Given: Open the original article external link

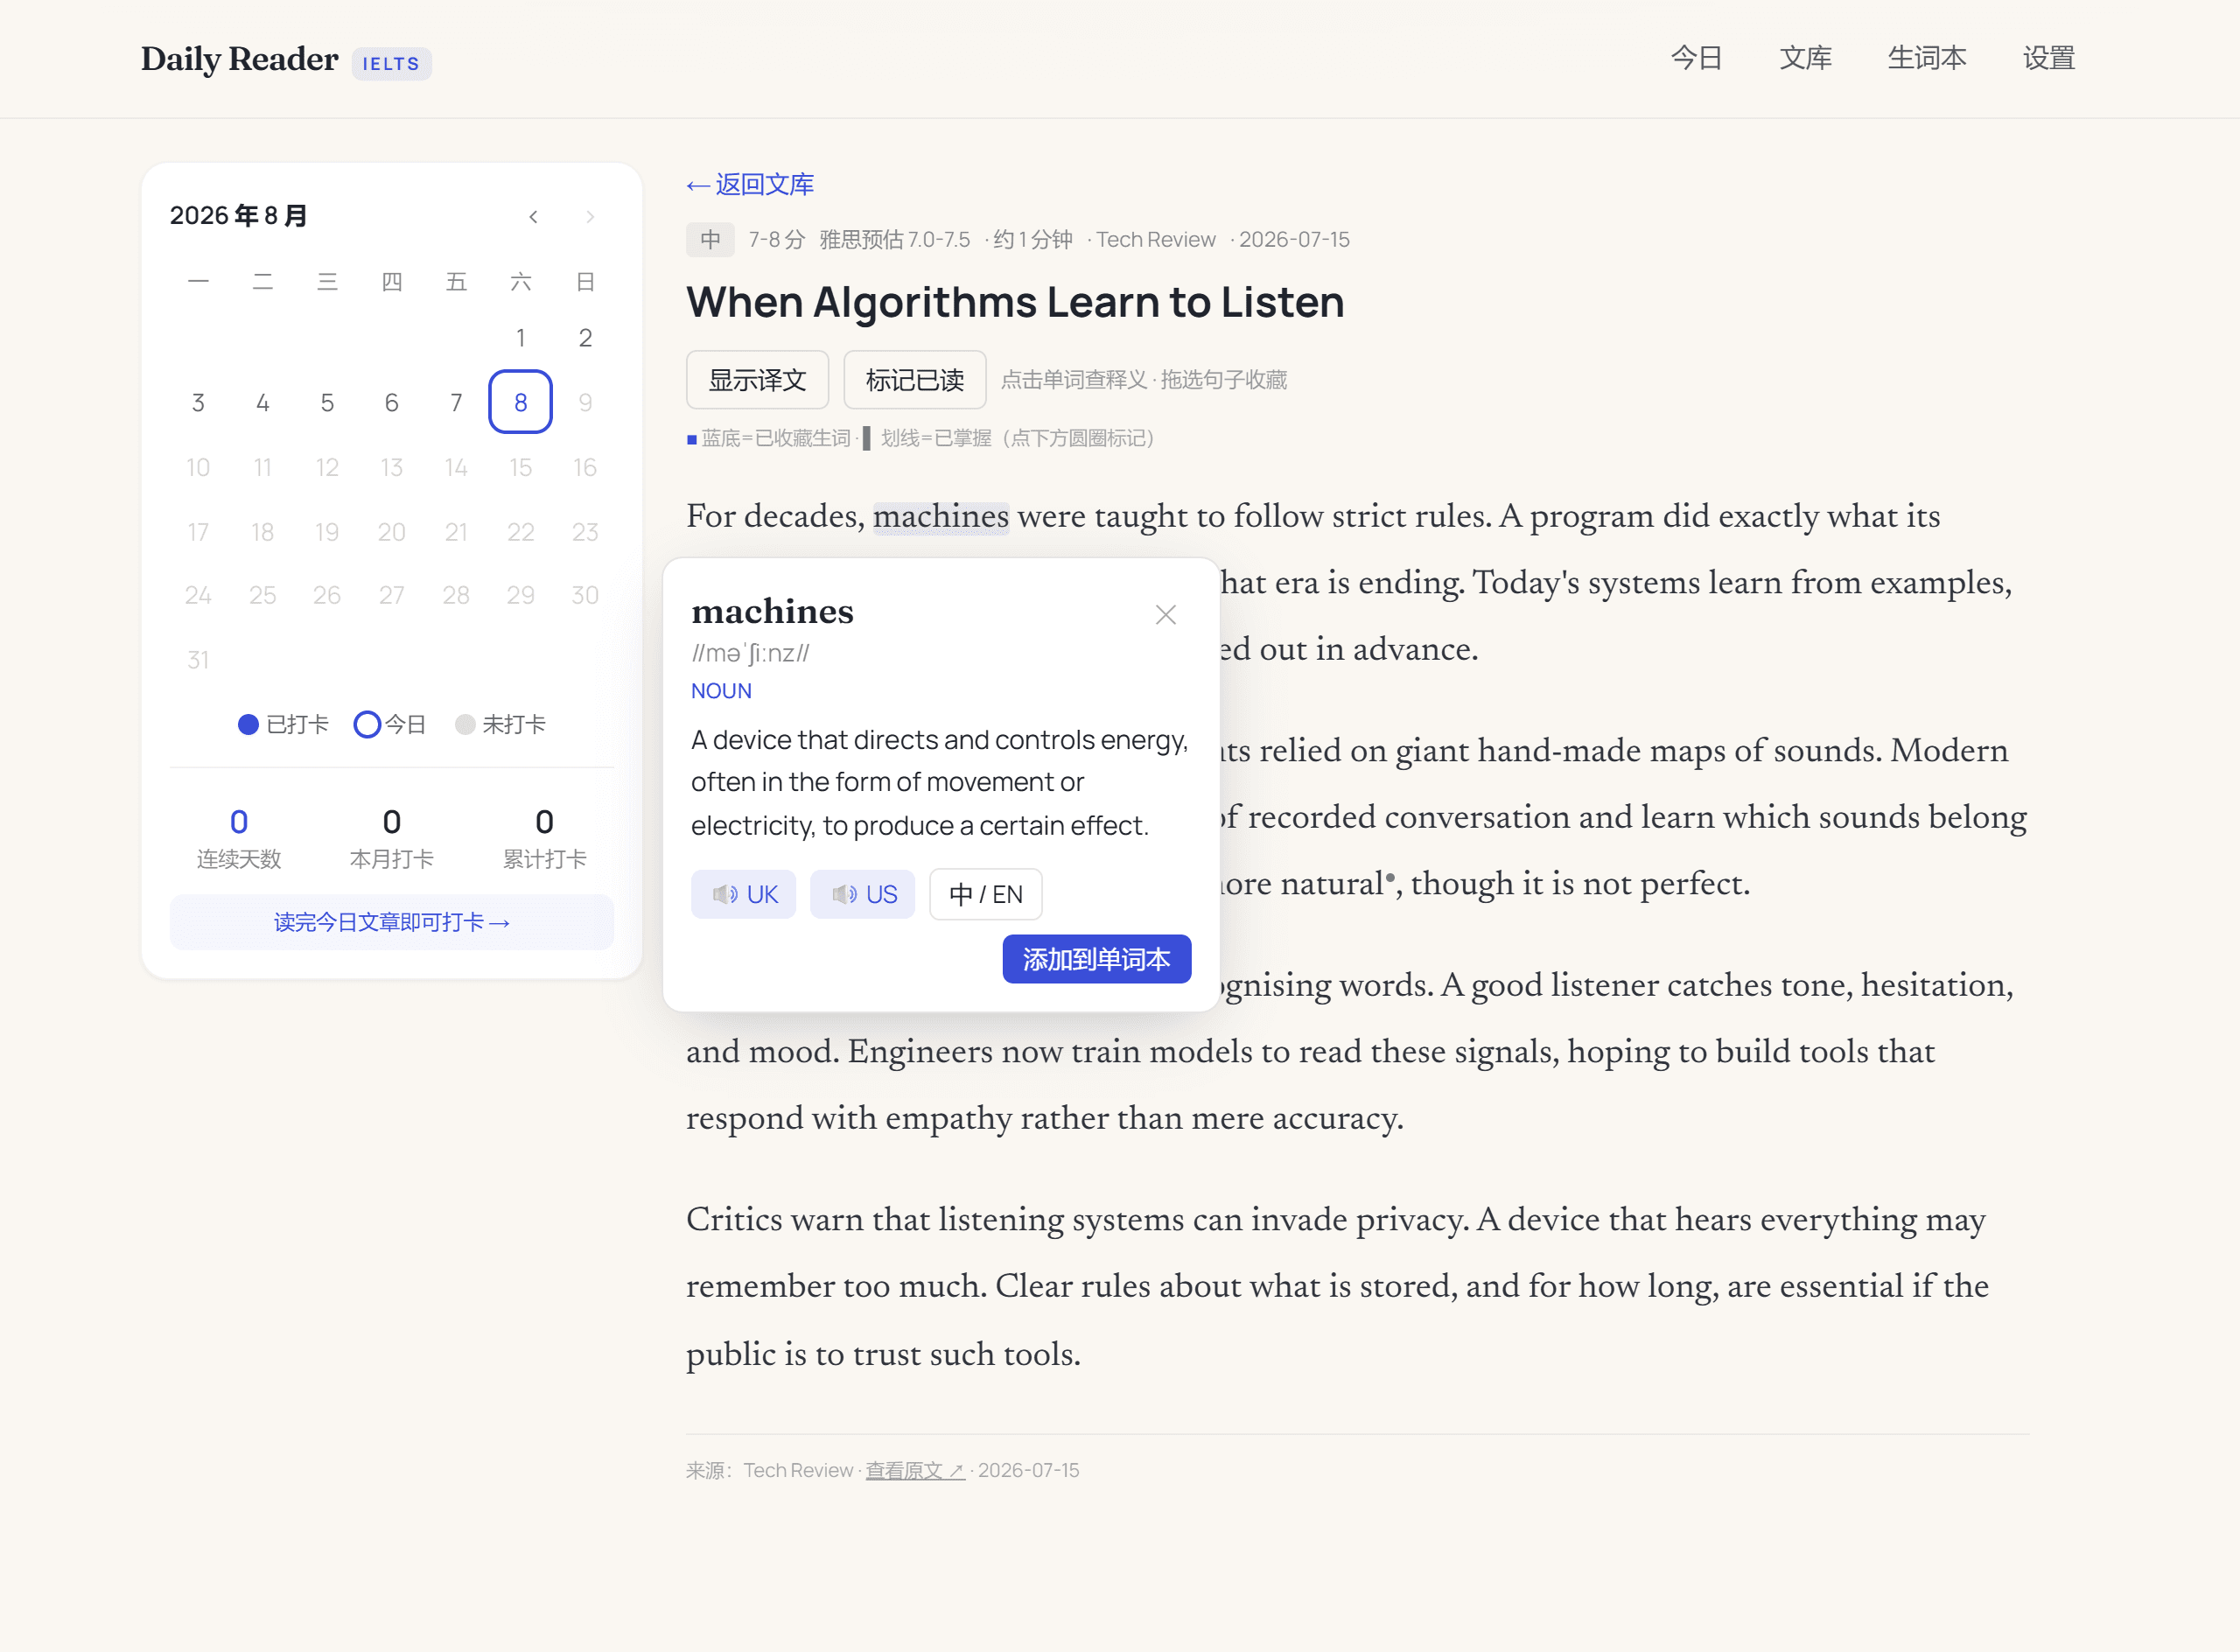Looking at the screenshot, I should pyautogui.click(x=915, y=1470).
